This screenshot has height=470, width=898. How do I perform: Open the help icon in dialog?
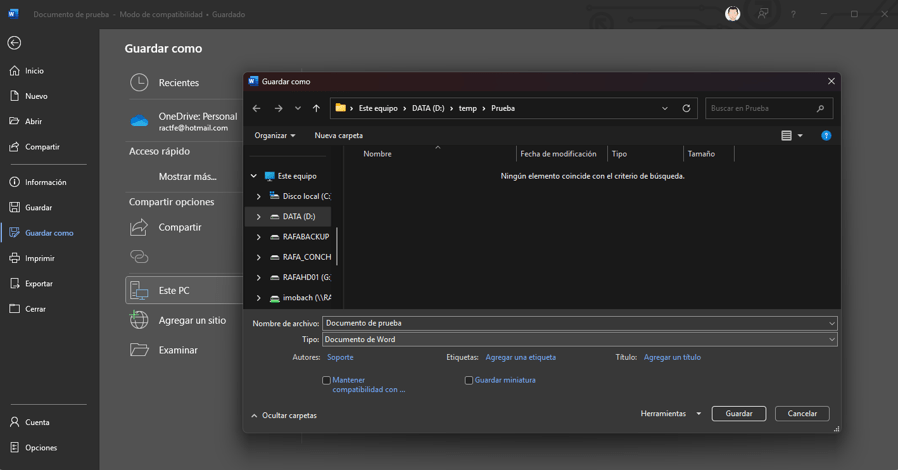(x=826, y=136)
